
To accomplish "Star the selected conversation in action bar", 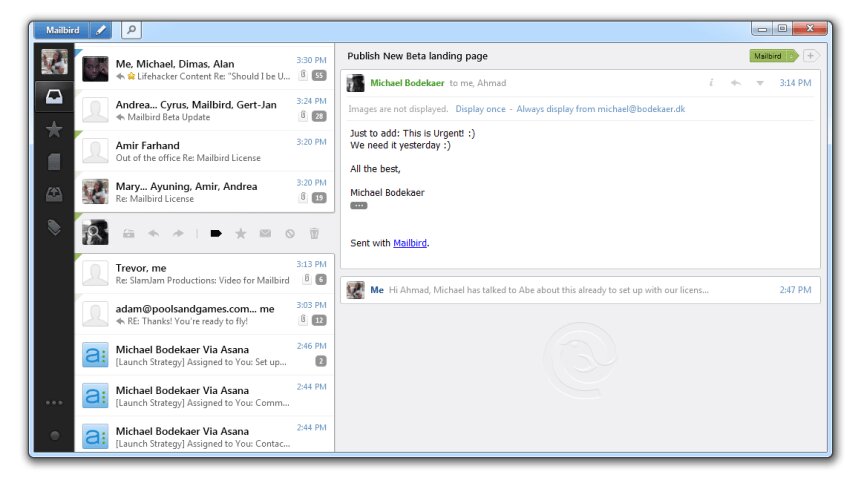I will tap(241, 234).
